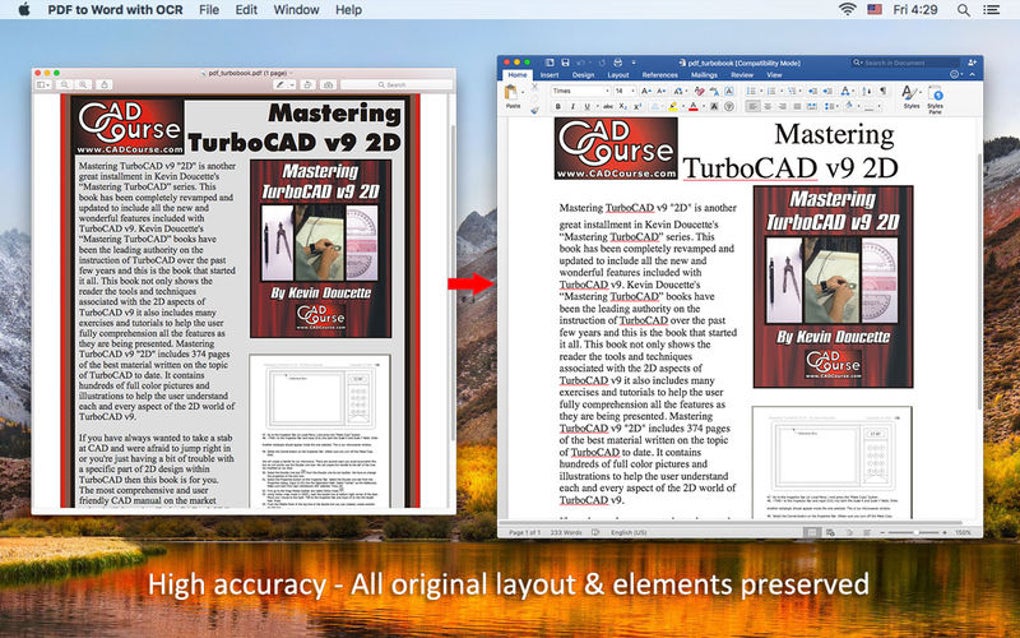
Task: Select Print Layout view in status bar
Action: [811, 532]
